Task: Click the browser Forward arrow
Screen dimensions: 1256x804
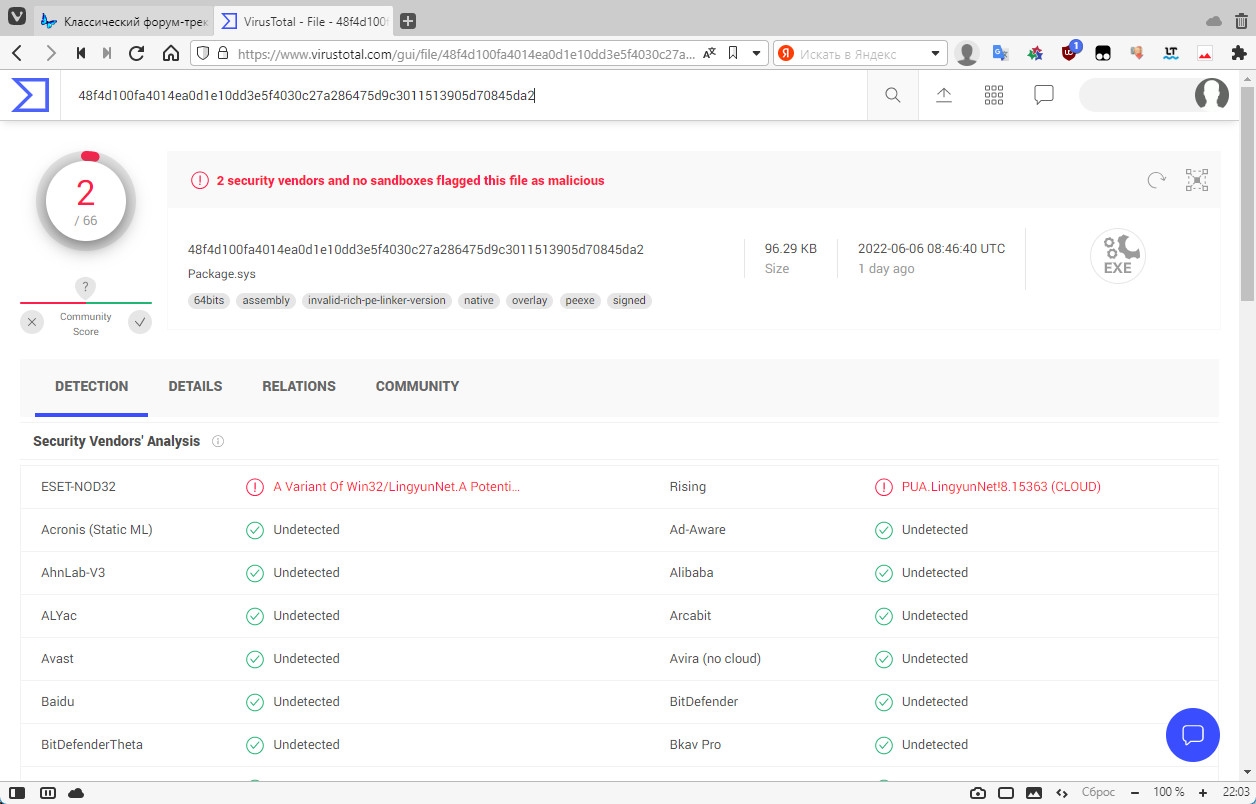Action: (x=51, y=53)
